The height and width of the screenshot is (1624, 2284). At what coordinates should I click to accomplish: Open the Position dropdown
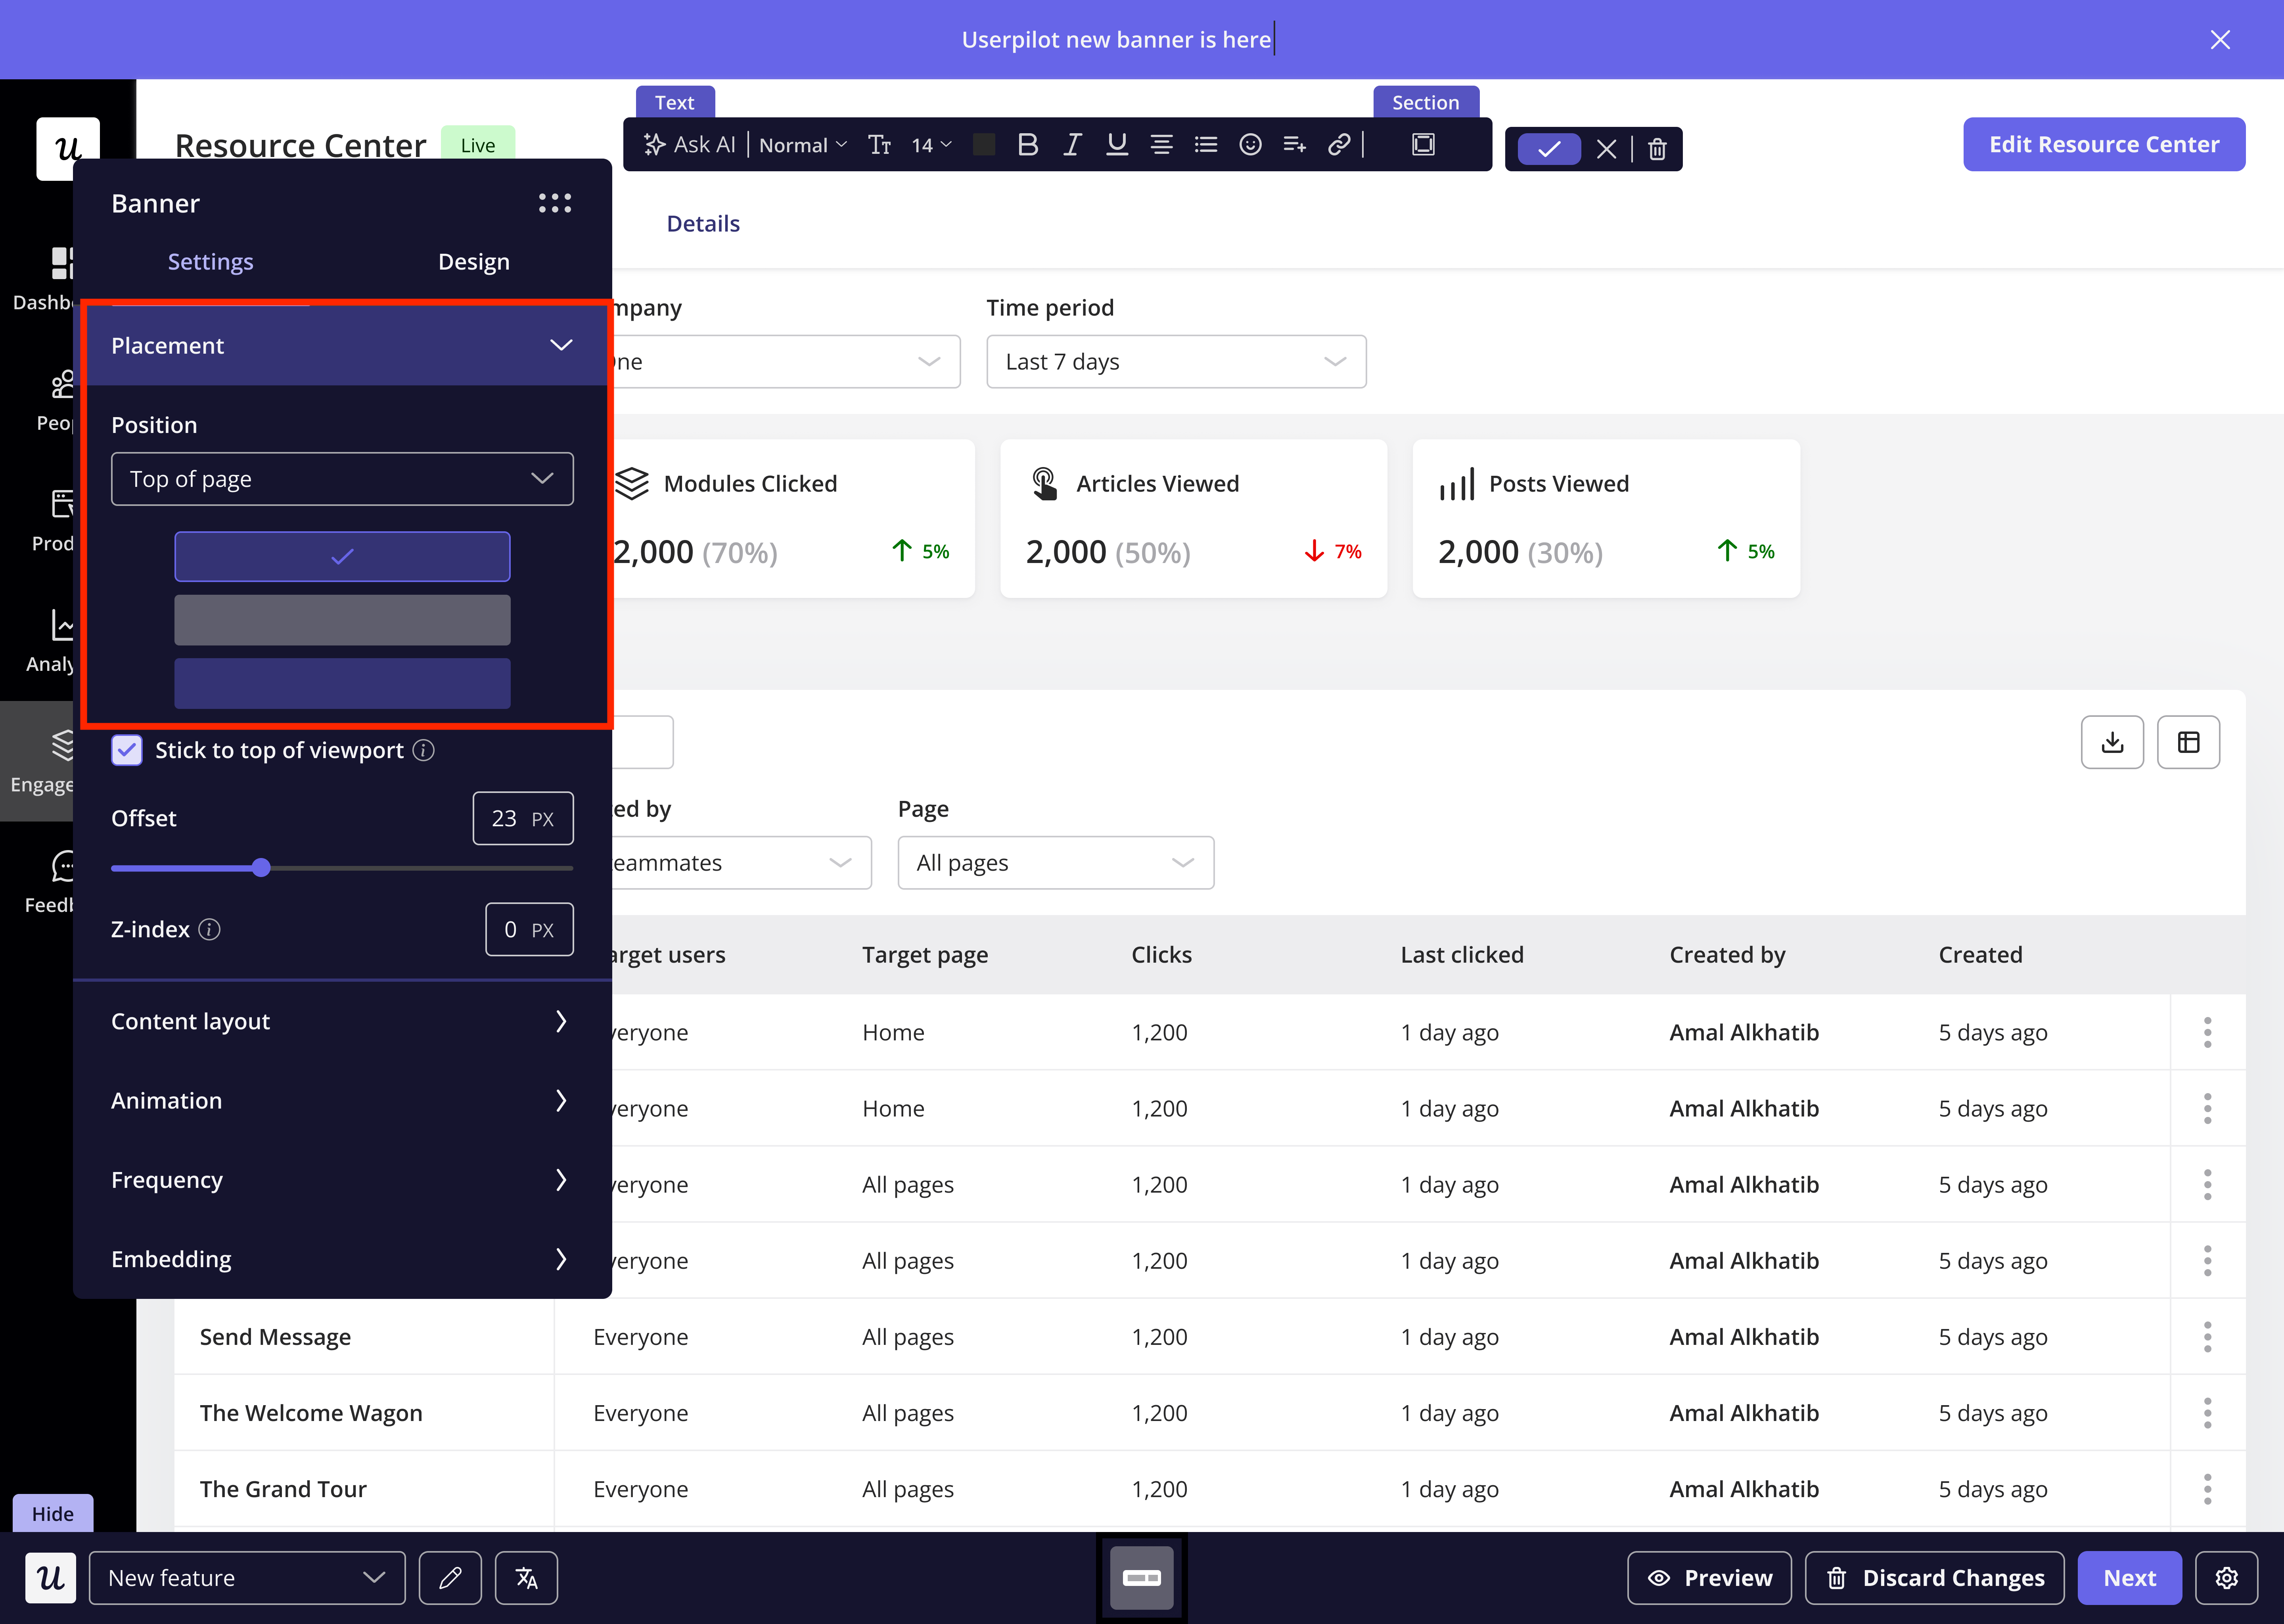(342, 479)
